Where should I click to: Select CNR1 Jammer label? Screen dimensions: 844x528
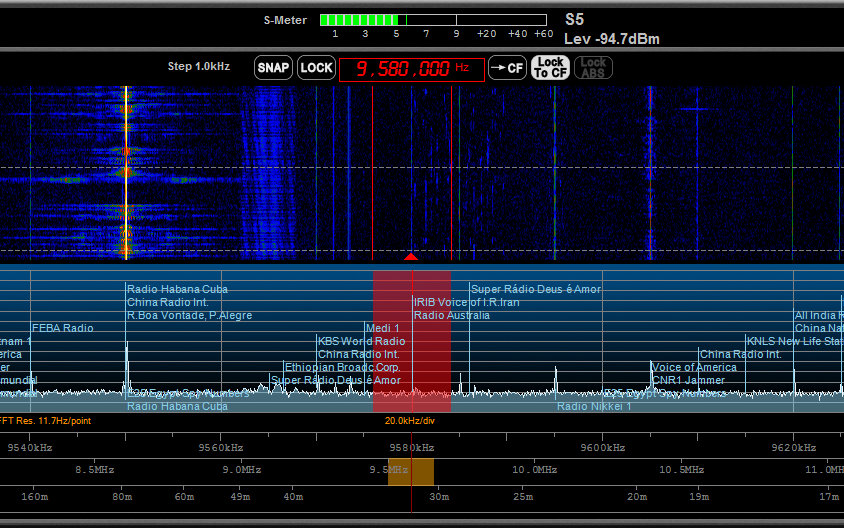[688, 380]
